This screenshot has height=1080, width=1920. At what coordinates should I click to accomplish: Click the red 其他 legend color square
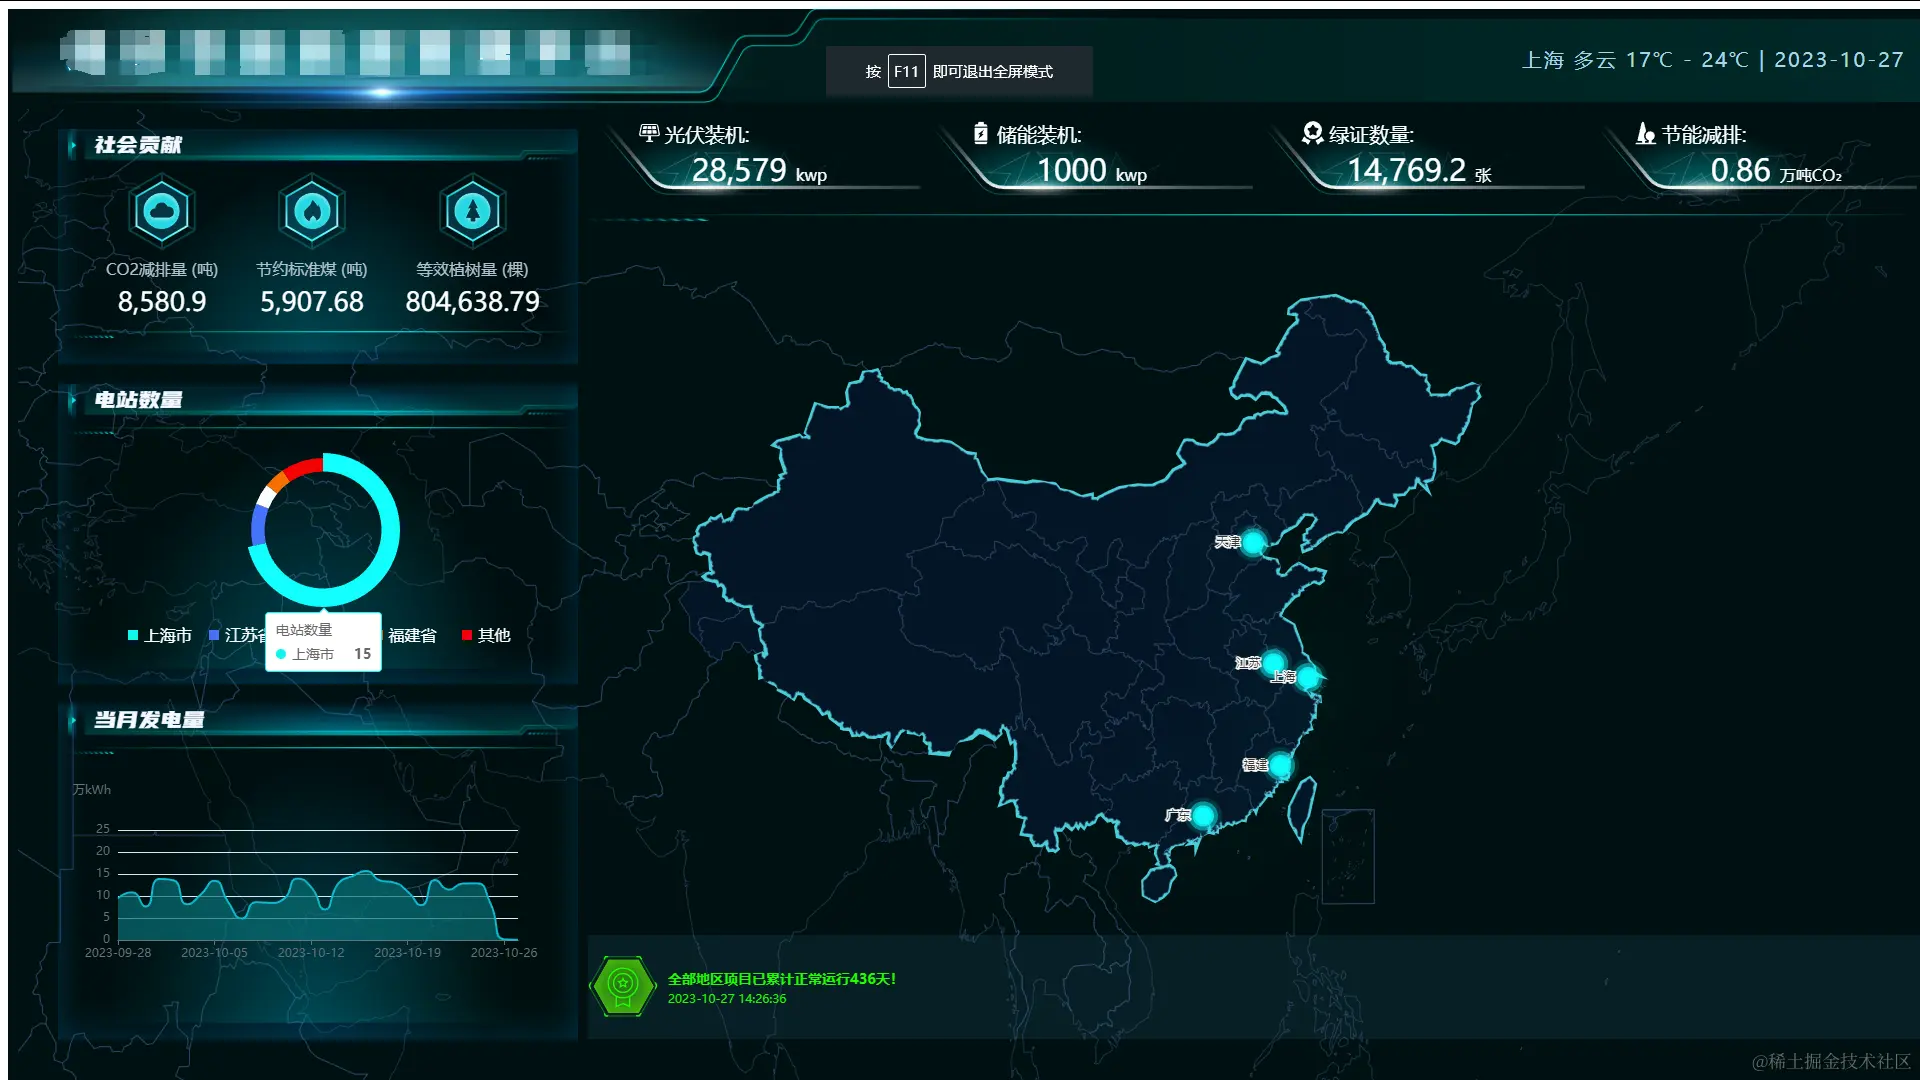[x=467, y=635]
